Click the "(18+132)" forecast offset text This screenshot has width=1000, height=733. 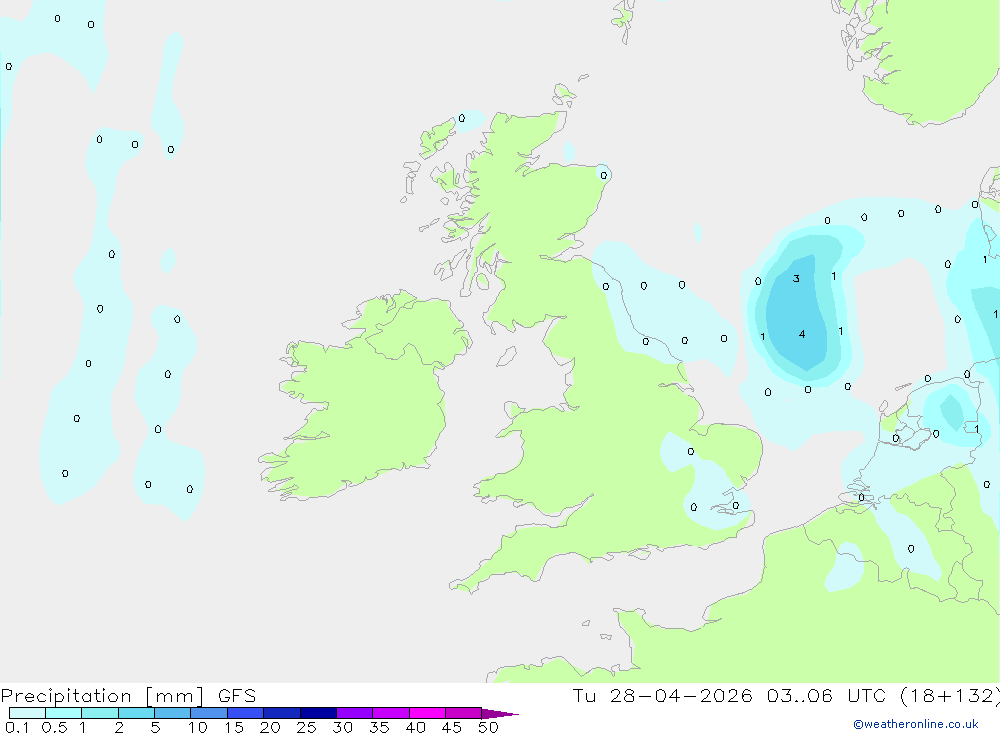click(950, 696)
